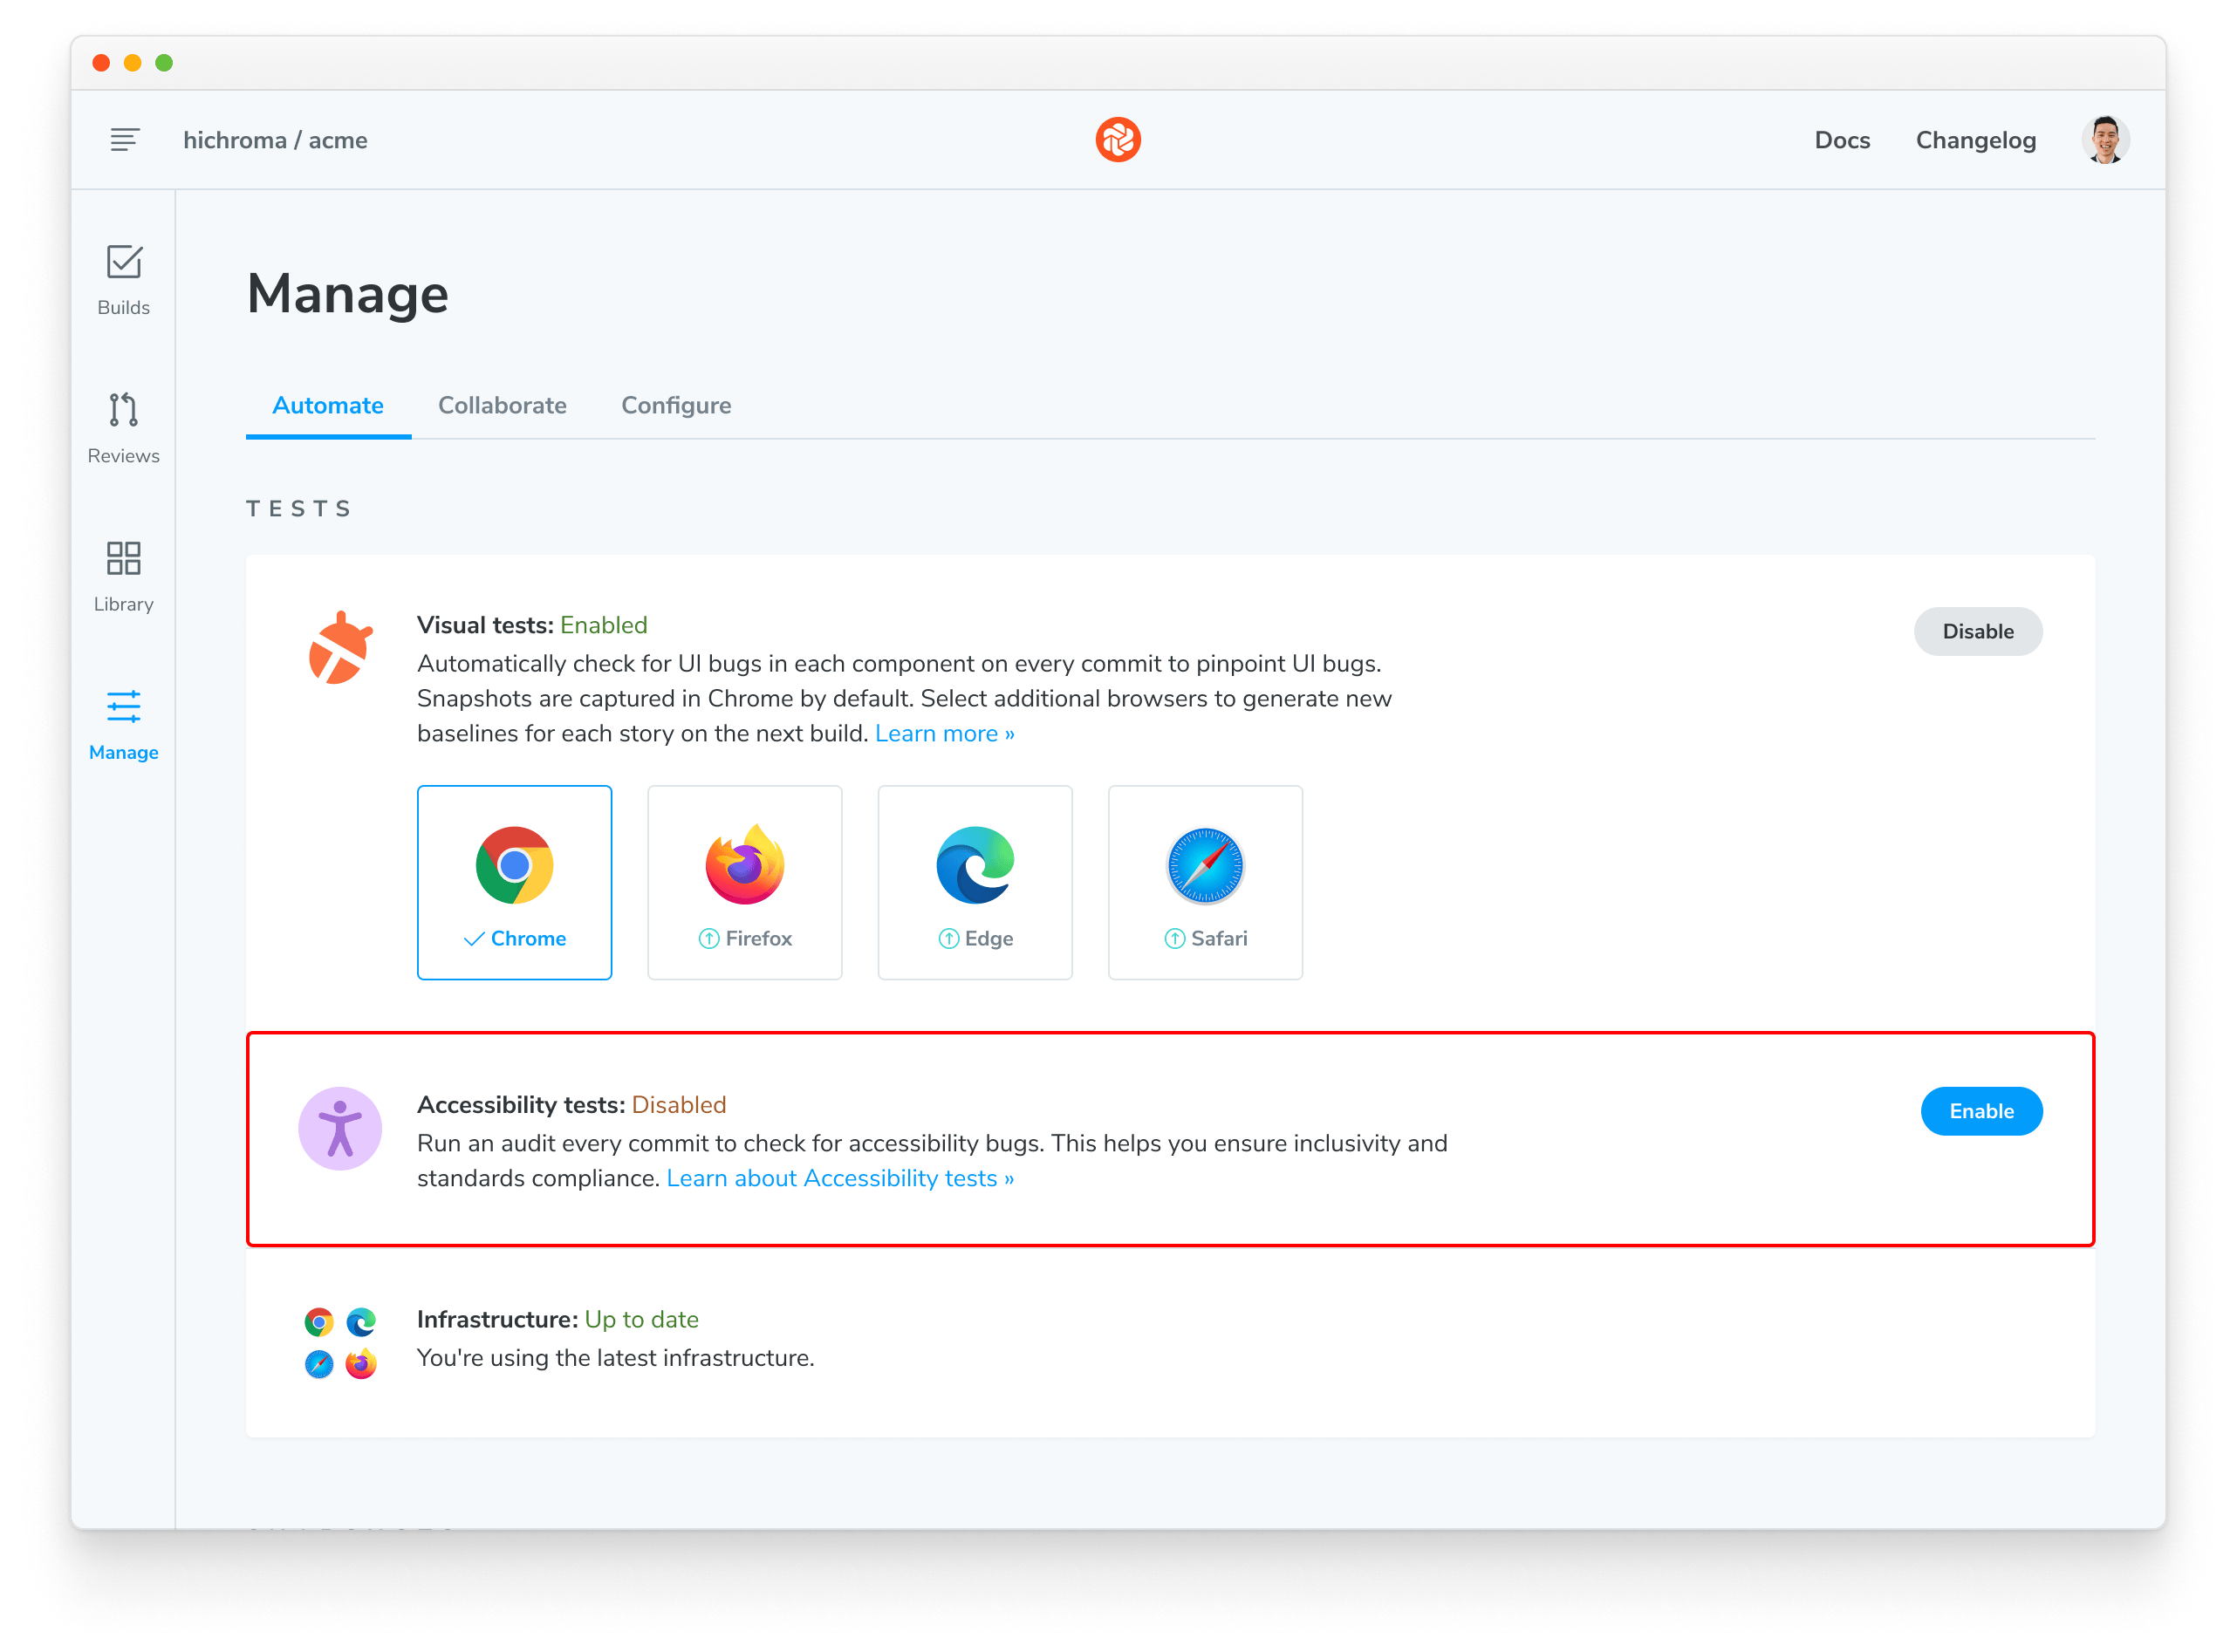The height and width of the screenshot is (1652, 2237).
Task: Toggle Chrome browser for snapshot captures
Action: [514, 882]
